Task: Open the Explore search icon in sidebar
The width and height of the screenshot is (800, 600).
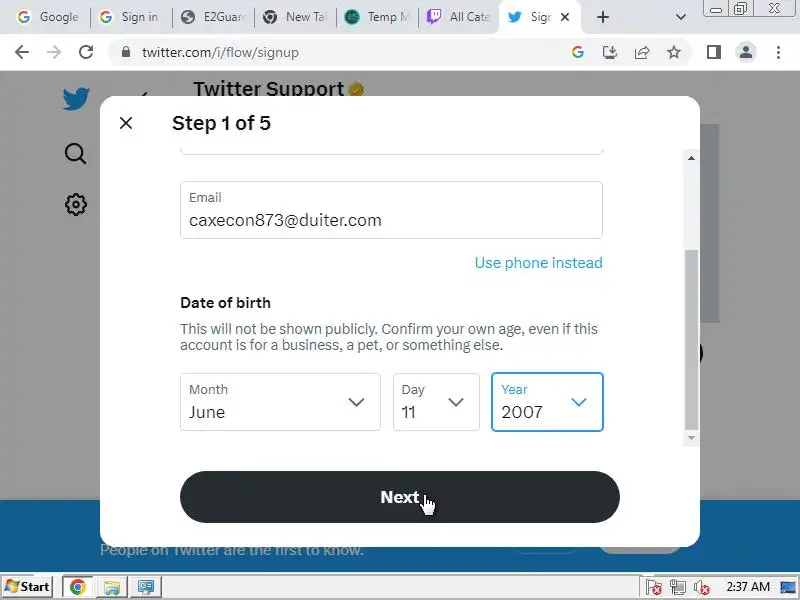Action: pos(76,154)
